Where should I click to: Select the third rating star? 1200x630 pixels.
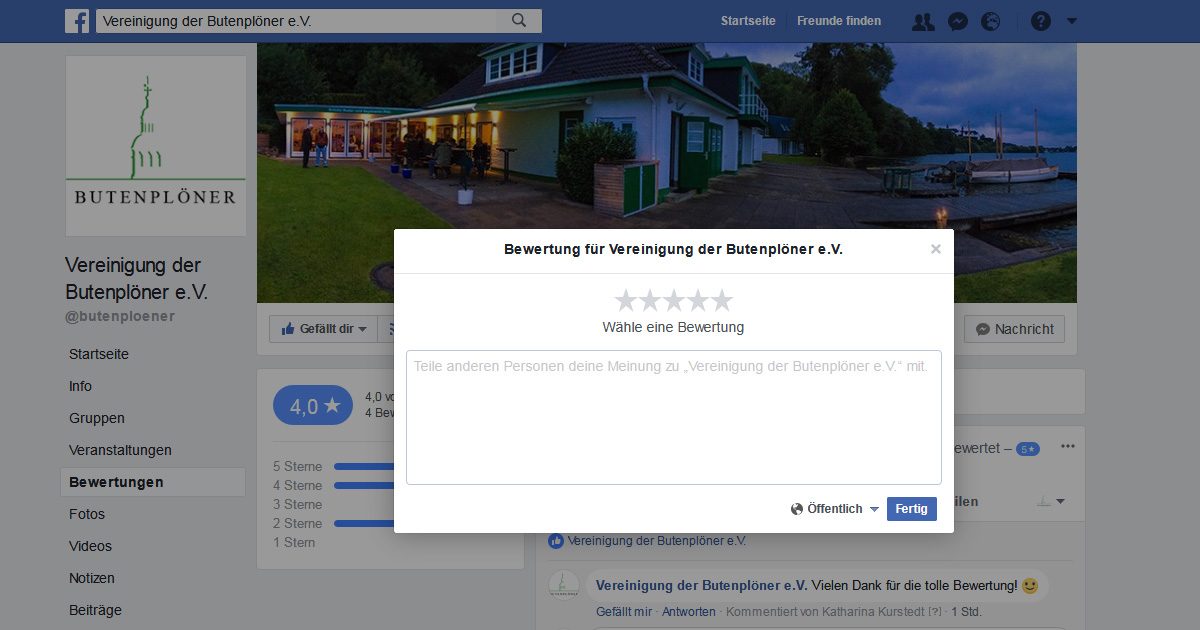click(674, 300)
